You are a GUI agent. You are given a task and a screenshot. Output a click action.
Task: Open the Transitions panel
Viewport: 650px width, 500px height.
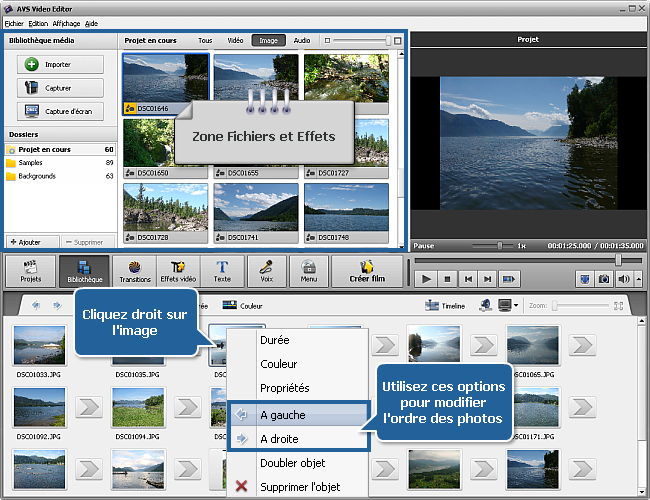coord(135,270)
